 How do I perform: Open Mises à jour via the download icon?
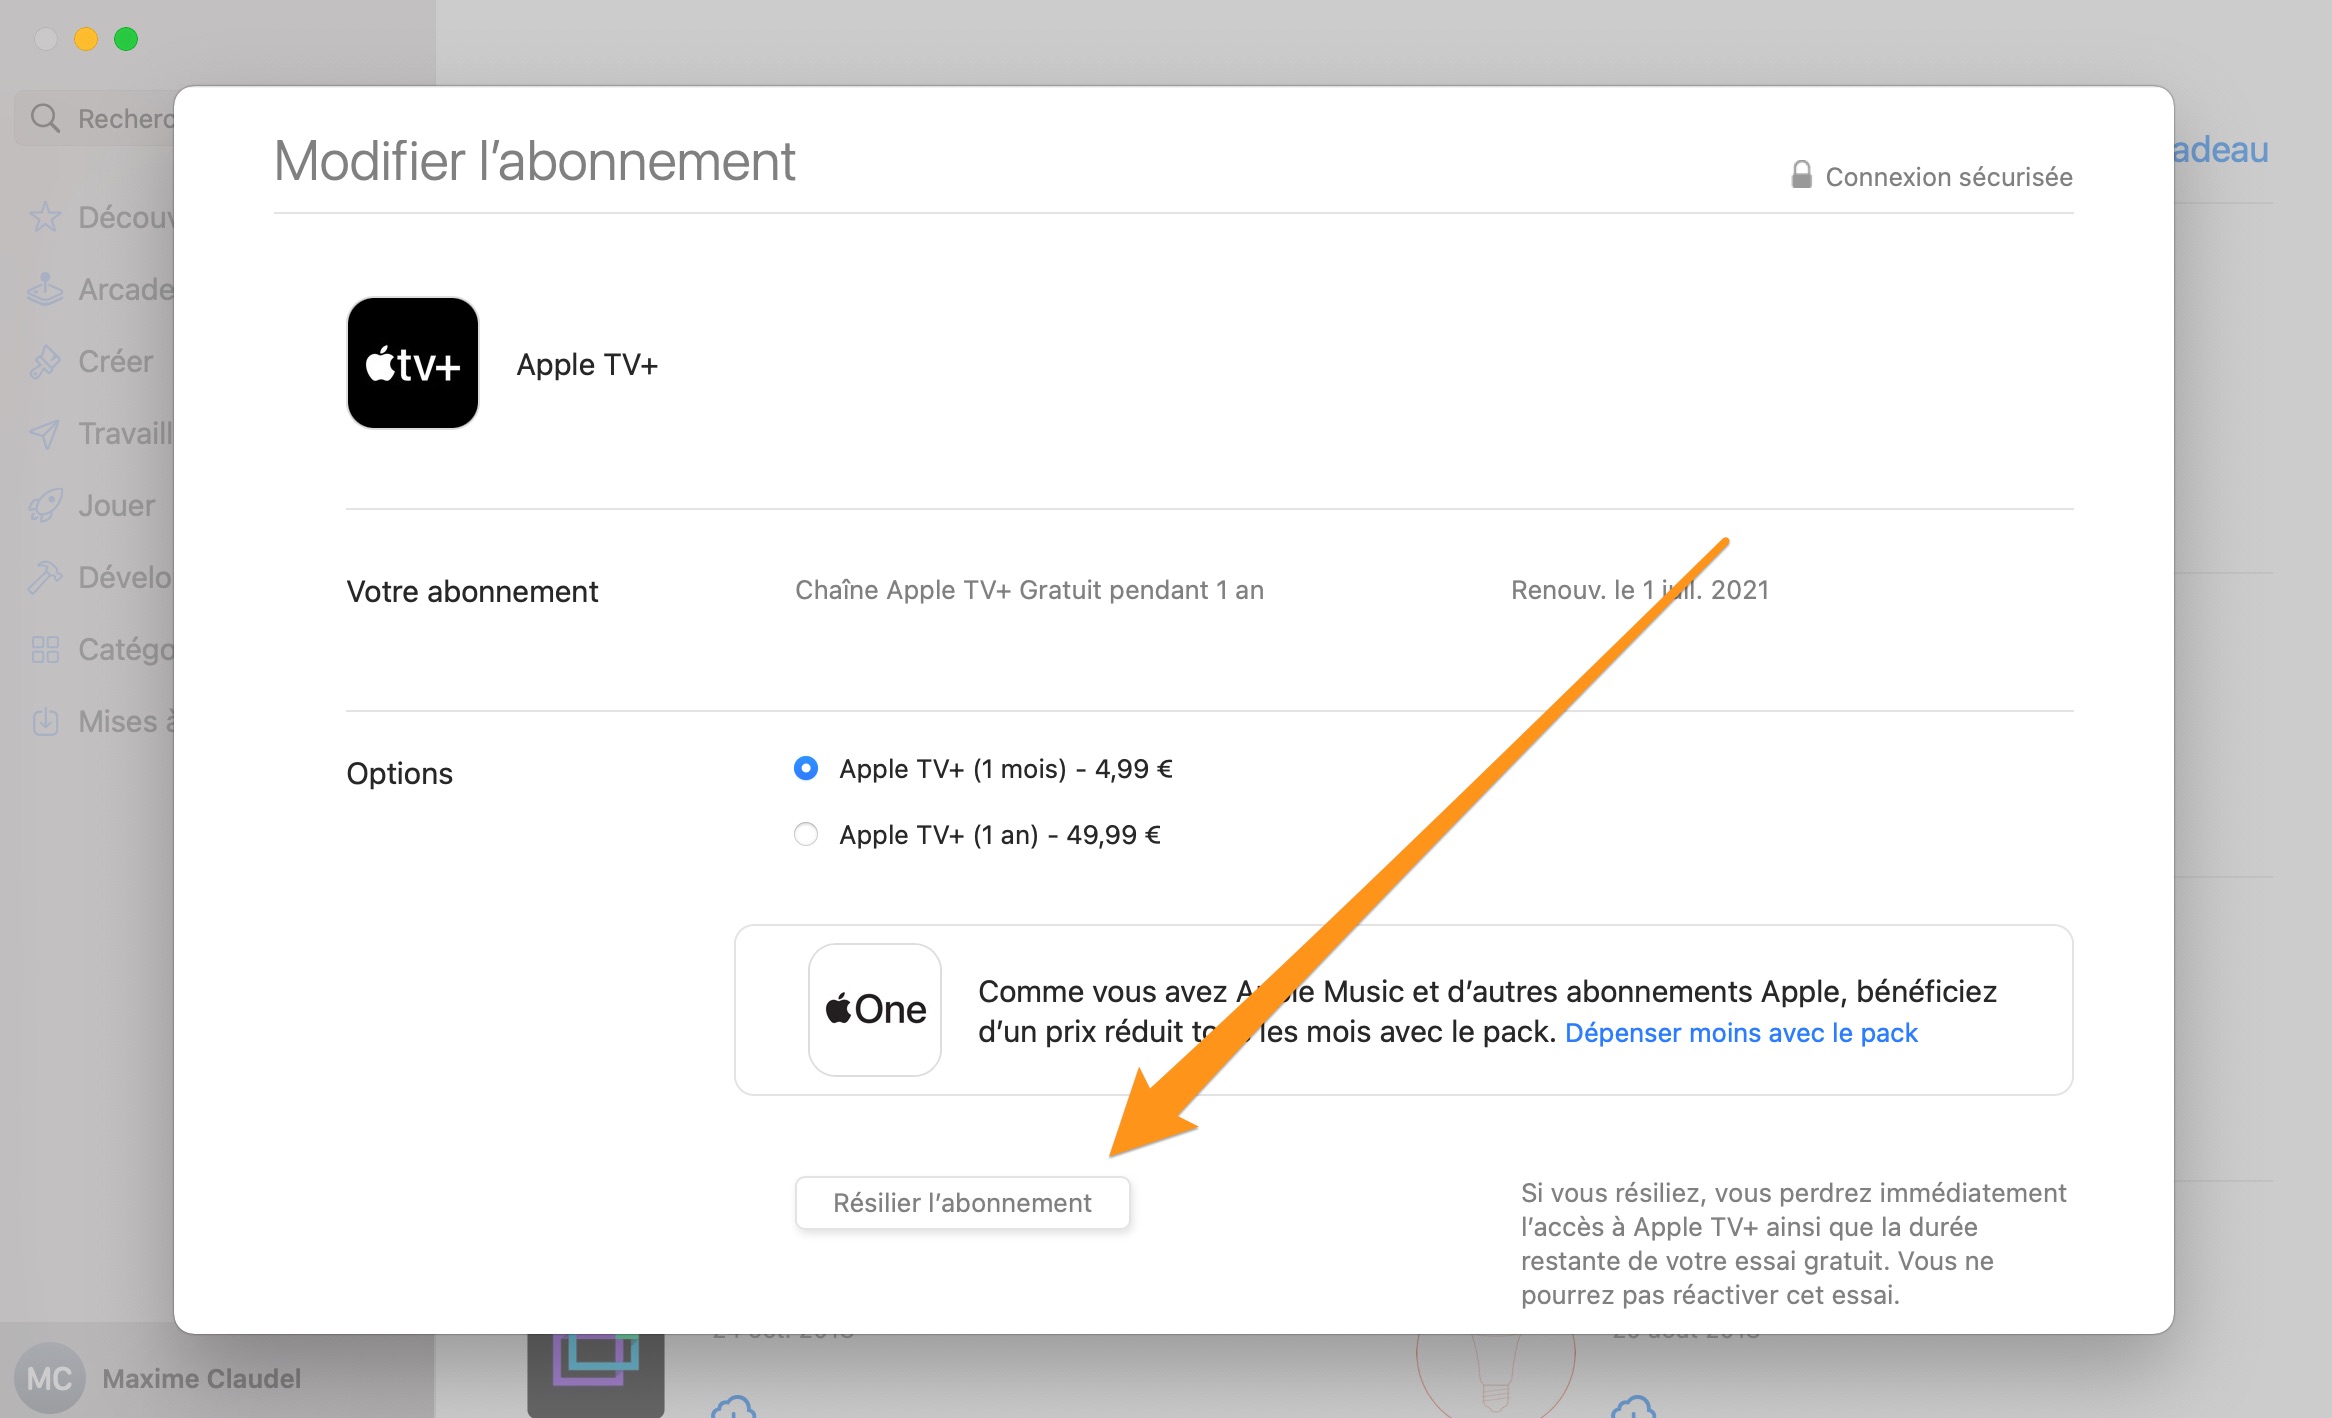pyautogui.click(x=45, y=721)
